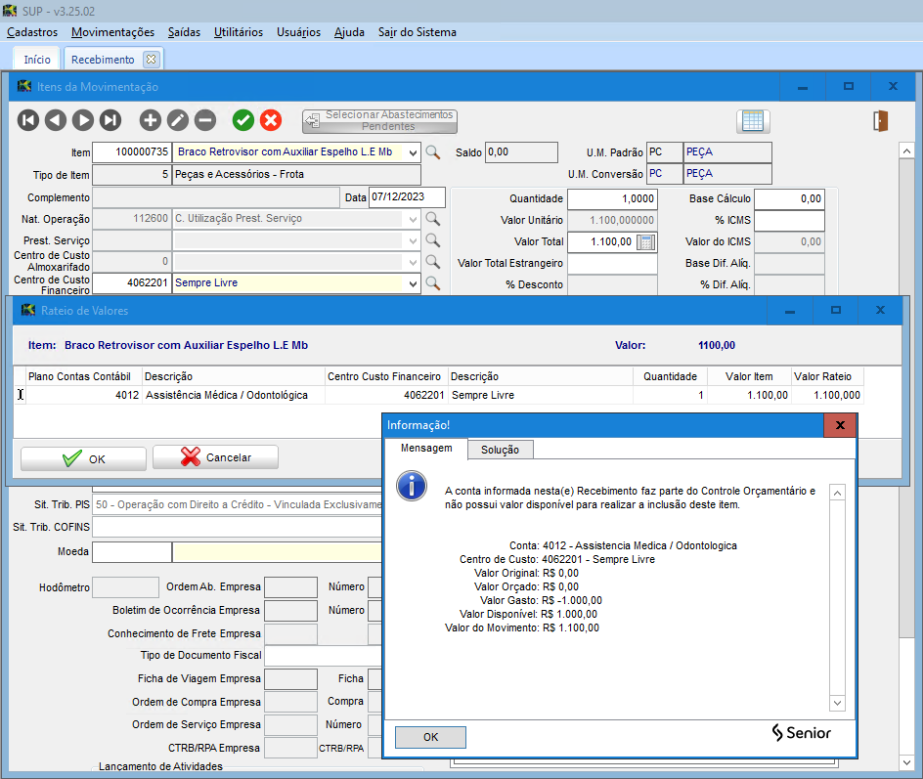Image resolution: width=923 pixels, height=779 pixels.
Task: Click the add new item plus icon
Action: pos(150,120)
